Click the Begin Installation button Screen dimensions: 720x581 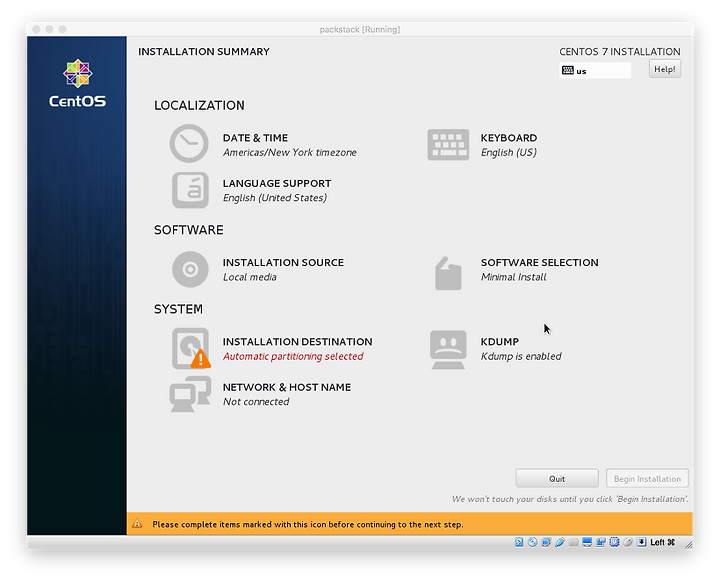click(x=647, y=479)
